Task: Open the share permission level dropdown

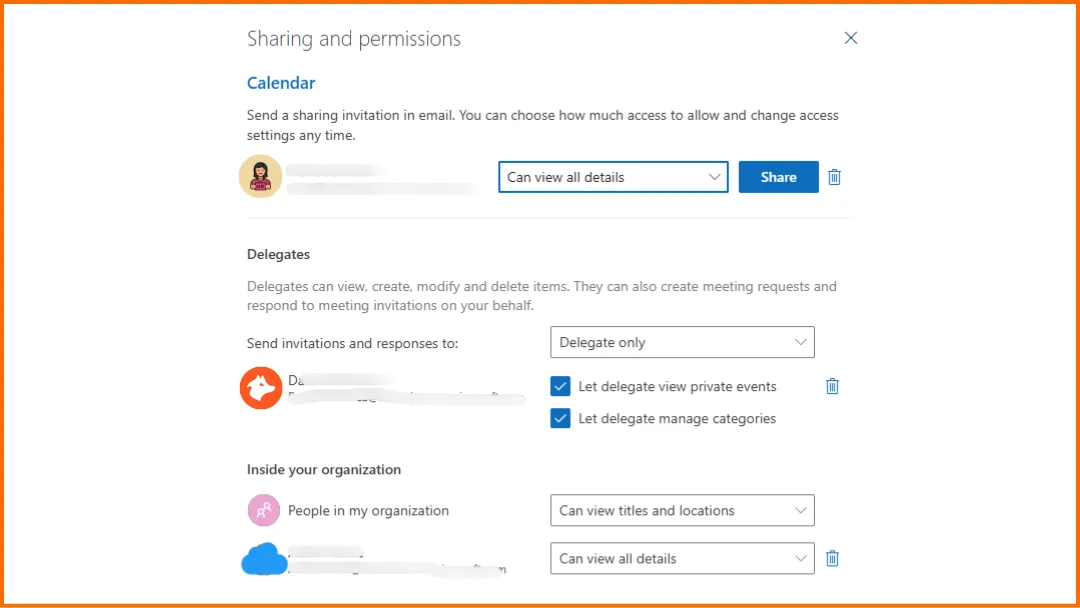Action: (x=613, y=177)
